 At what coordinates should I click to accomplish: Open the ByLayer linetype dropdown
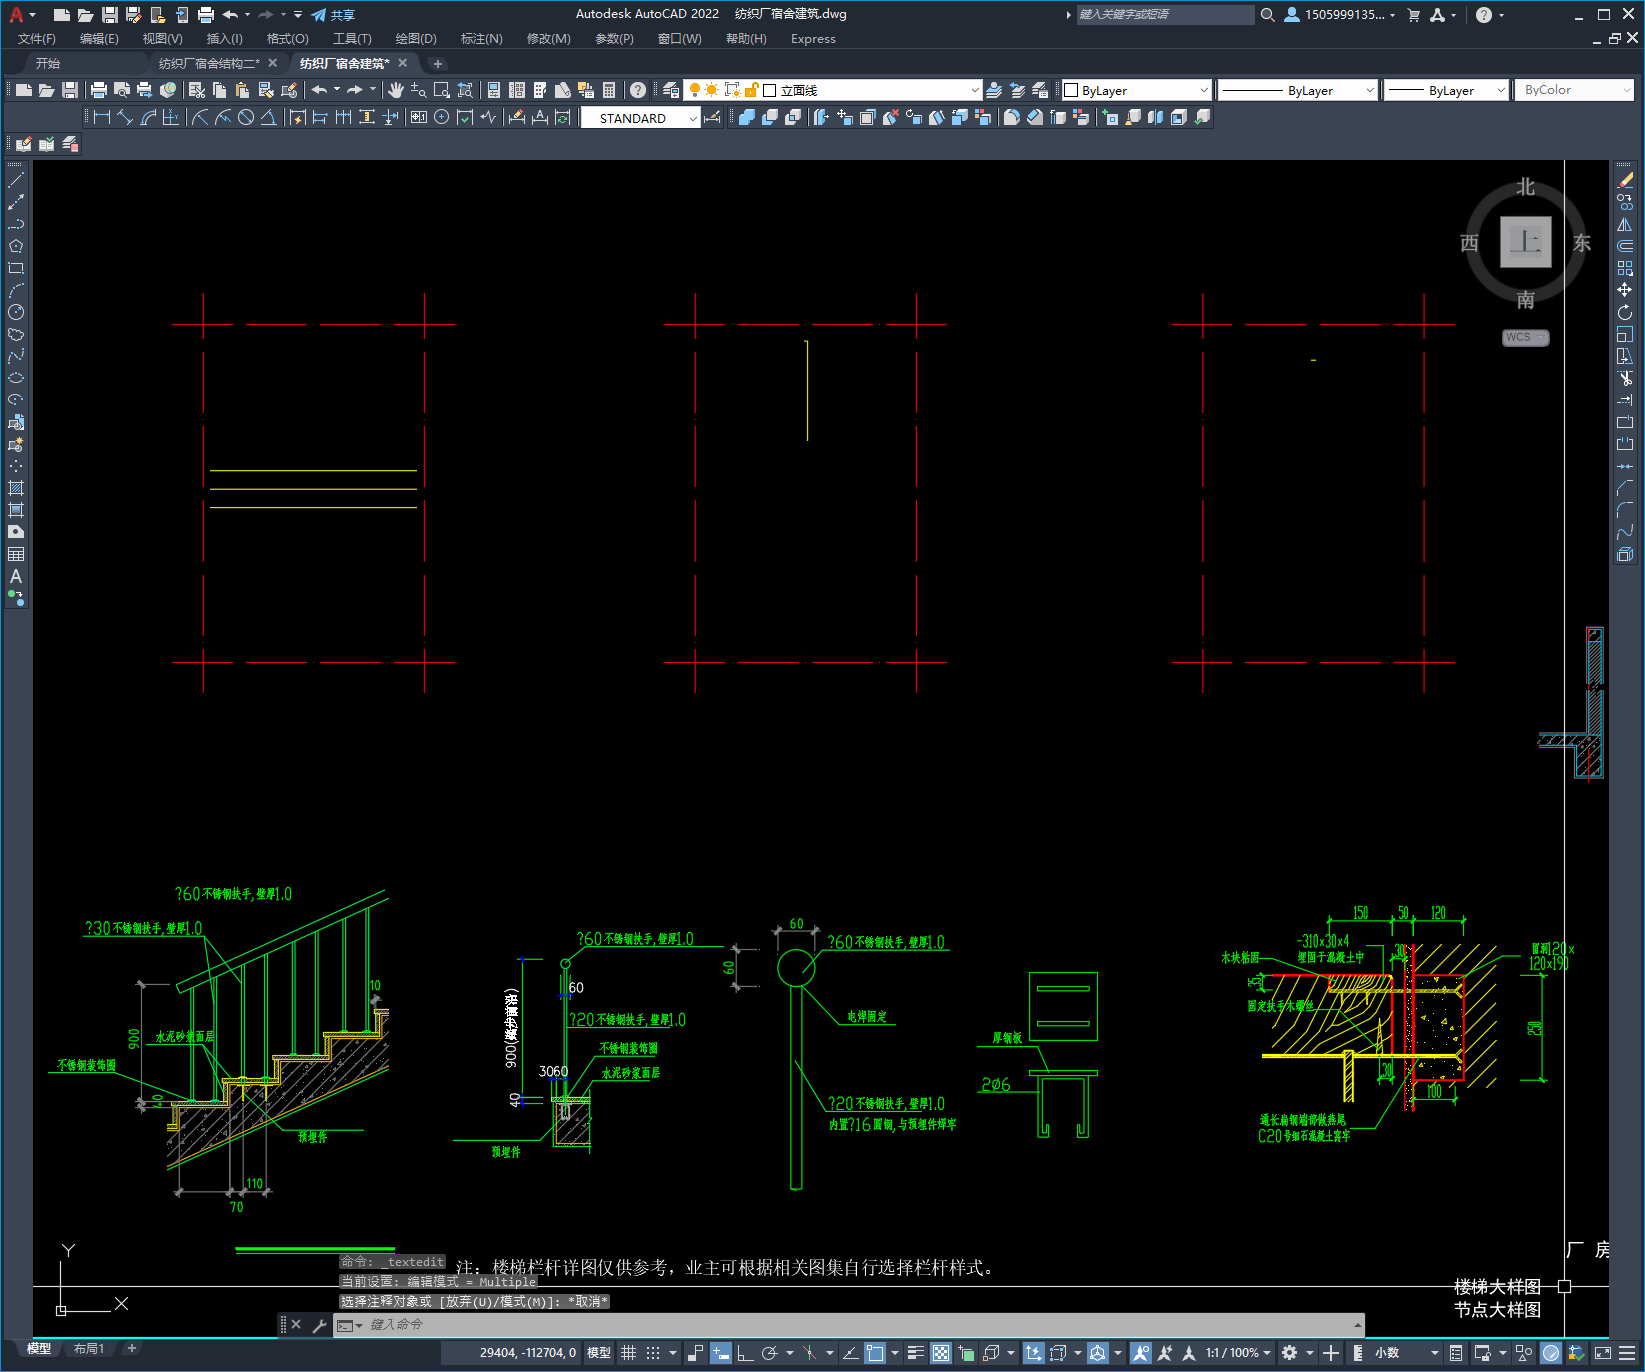coord(1298,90)
